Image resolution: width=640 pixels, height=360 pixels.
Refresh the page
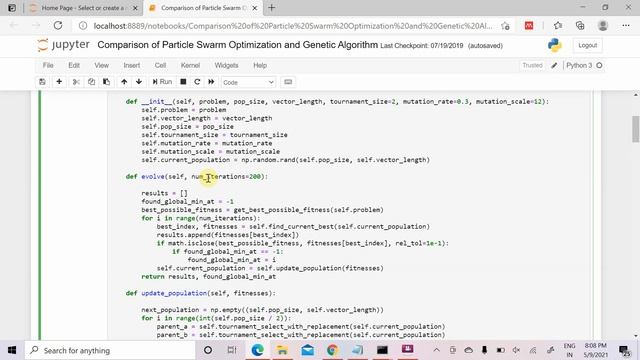point(58,26)
